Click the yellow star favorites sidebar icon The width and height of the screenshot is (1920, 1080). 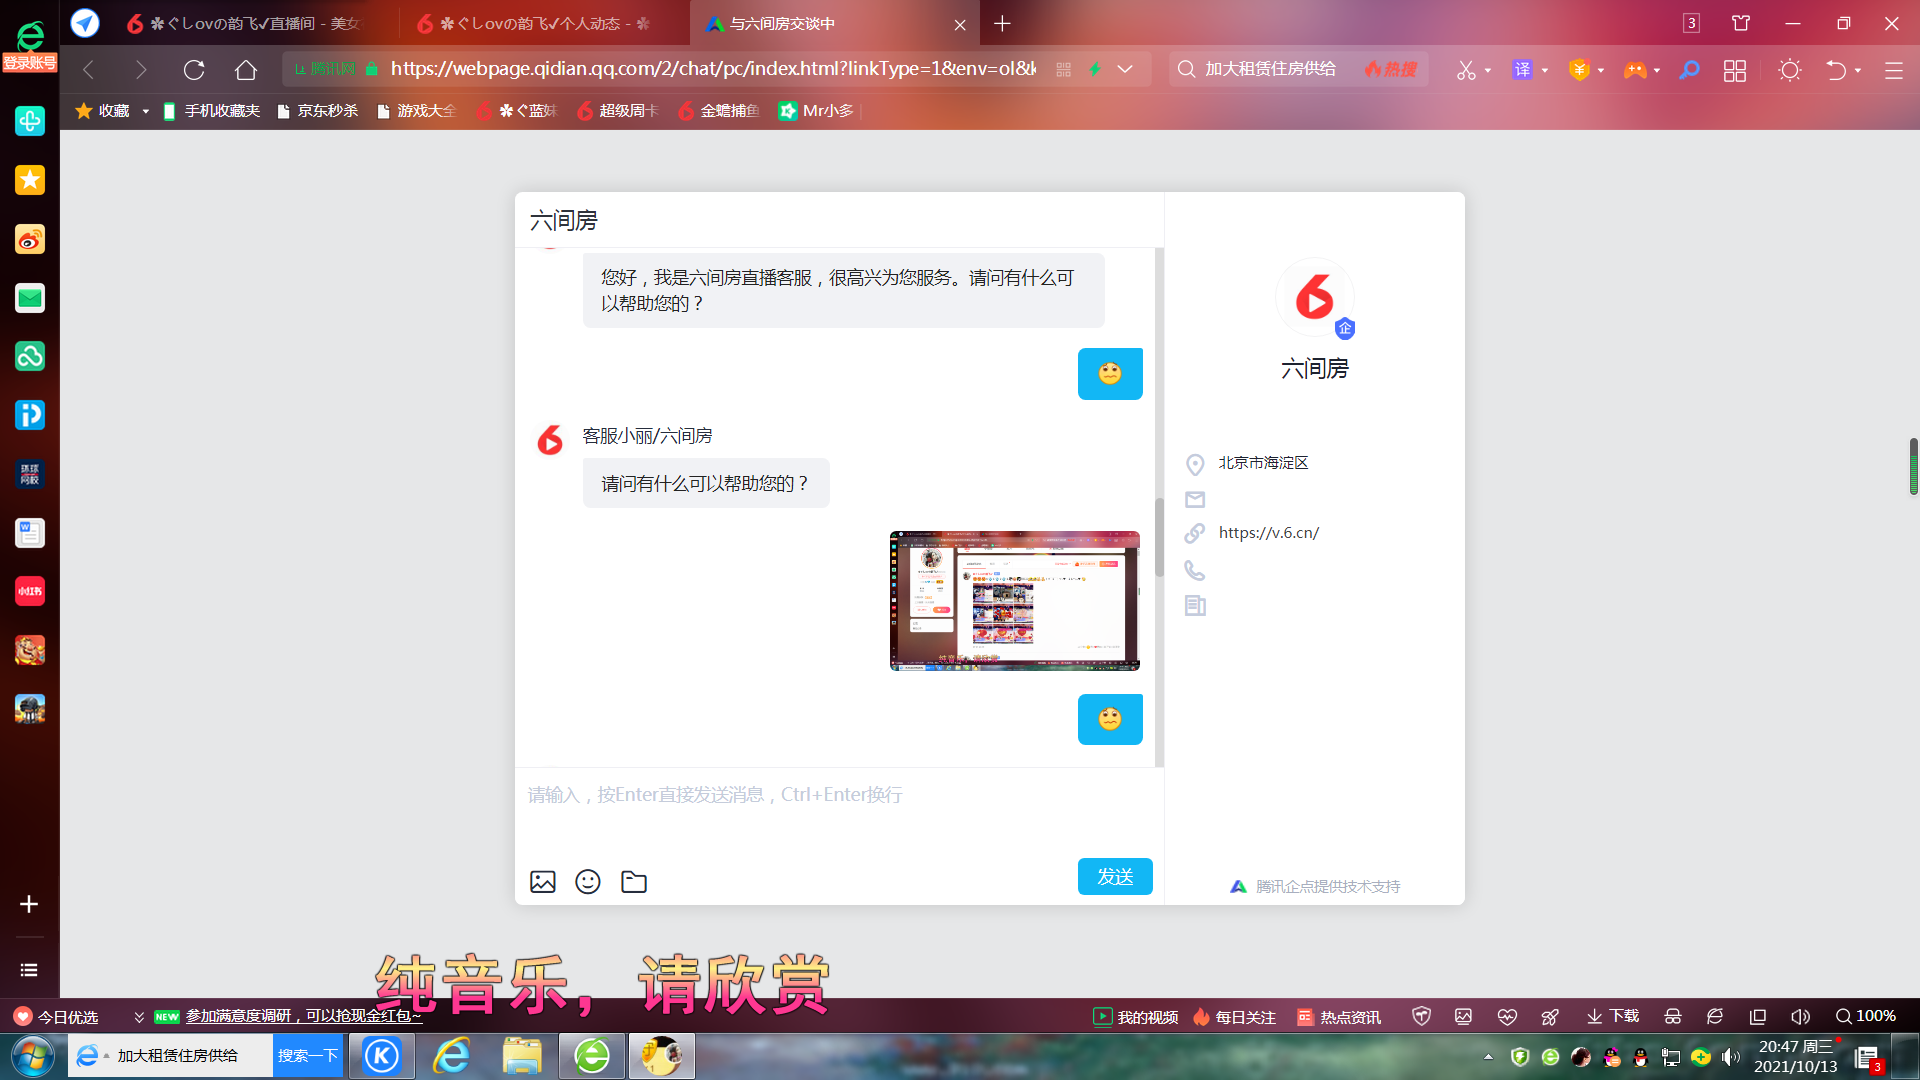coord(30,180)
